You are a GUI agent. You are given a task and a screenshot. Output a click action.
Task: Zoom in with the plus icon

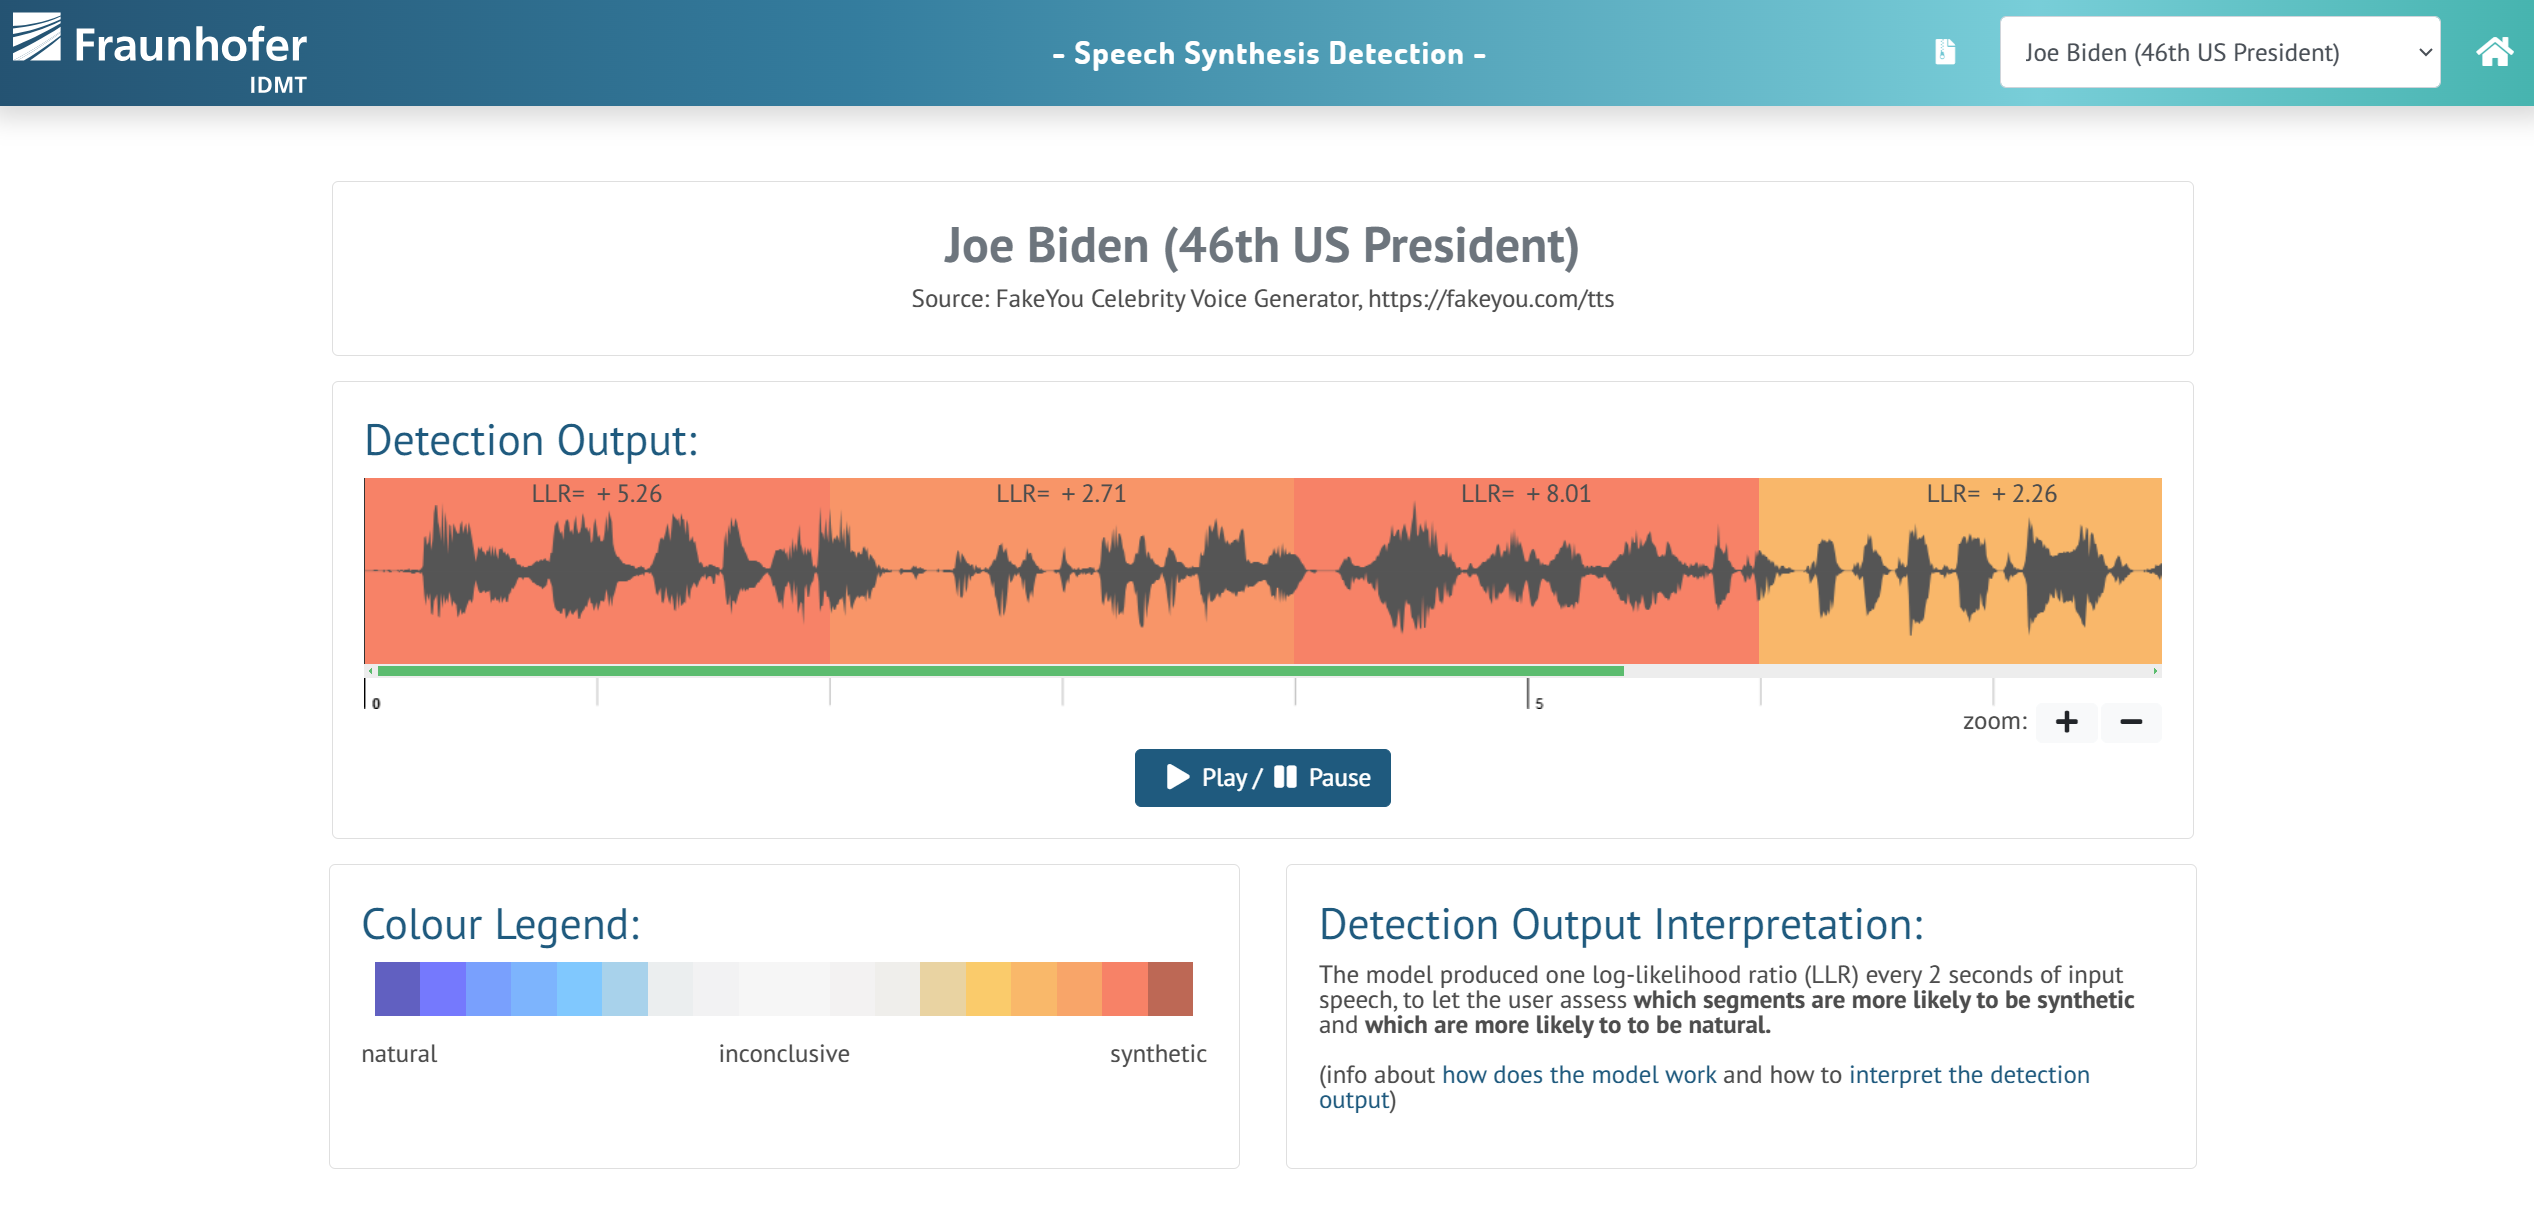[2066, 722]
